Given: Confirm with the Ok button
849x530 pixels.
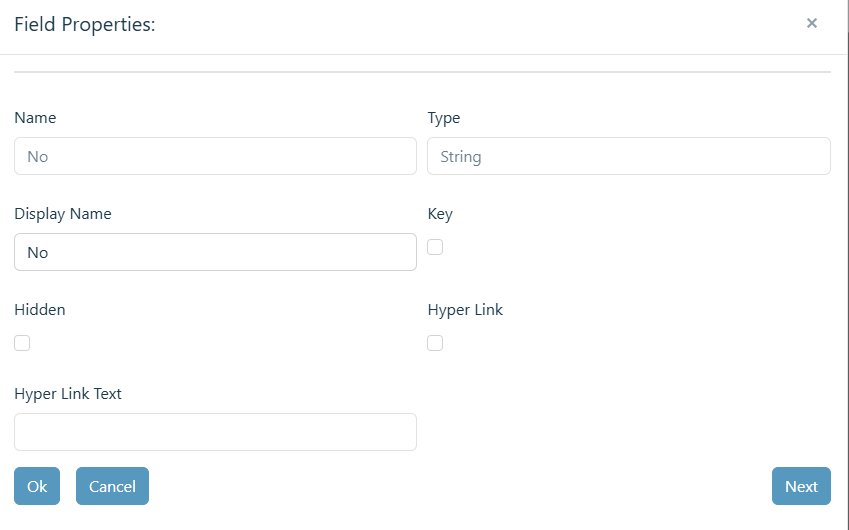Looking at the screenshot, I should click(37, 486).
